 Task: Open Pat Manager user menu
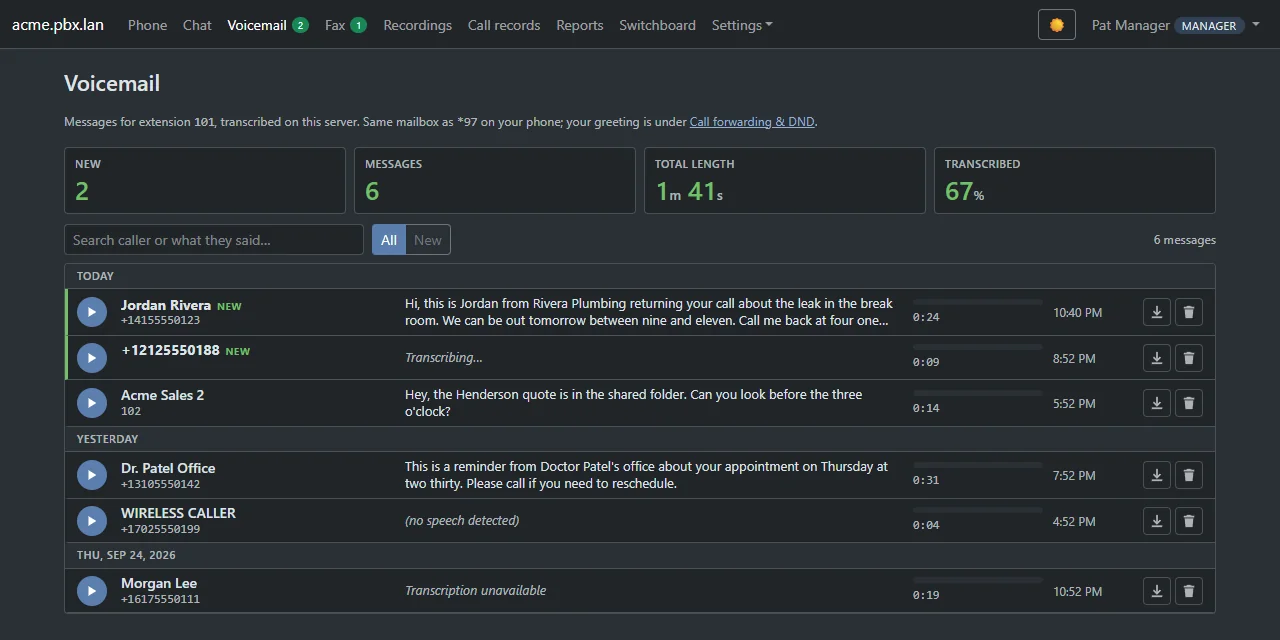click(x=1175, y=25)
